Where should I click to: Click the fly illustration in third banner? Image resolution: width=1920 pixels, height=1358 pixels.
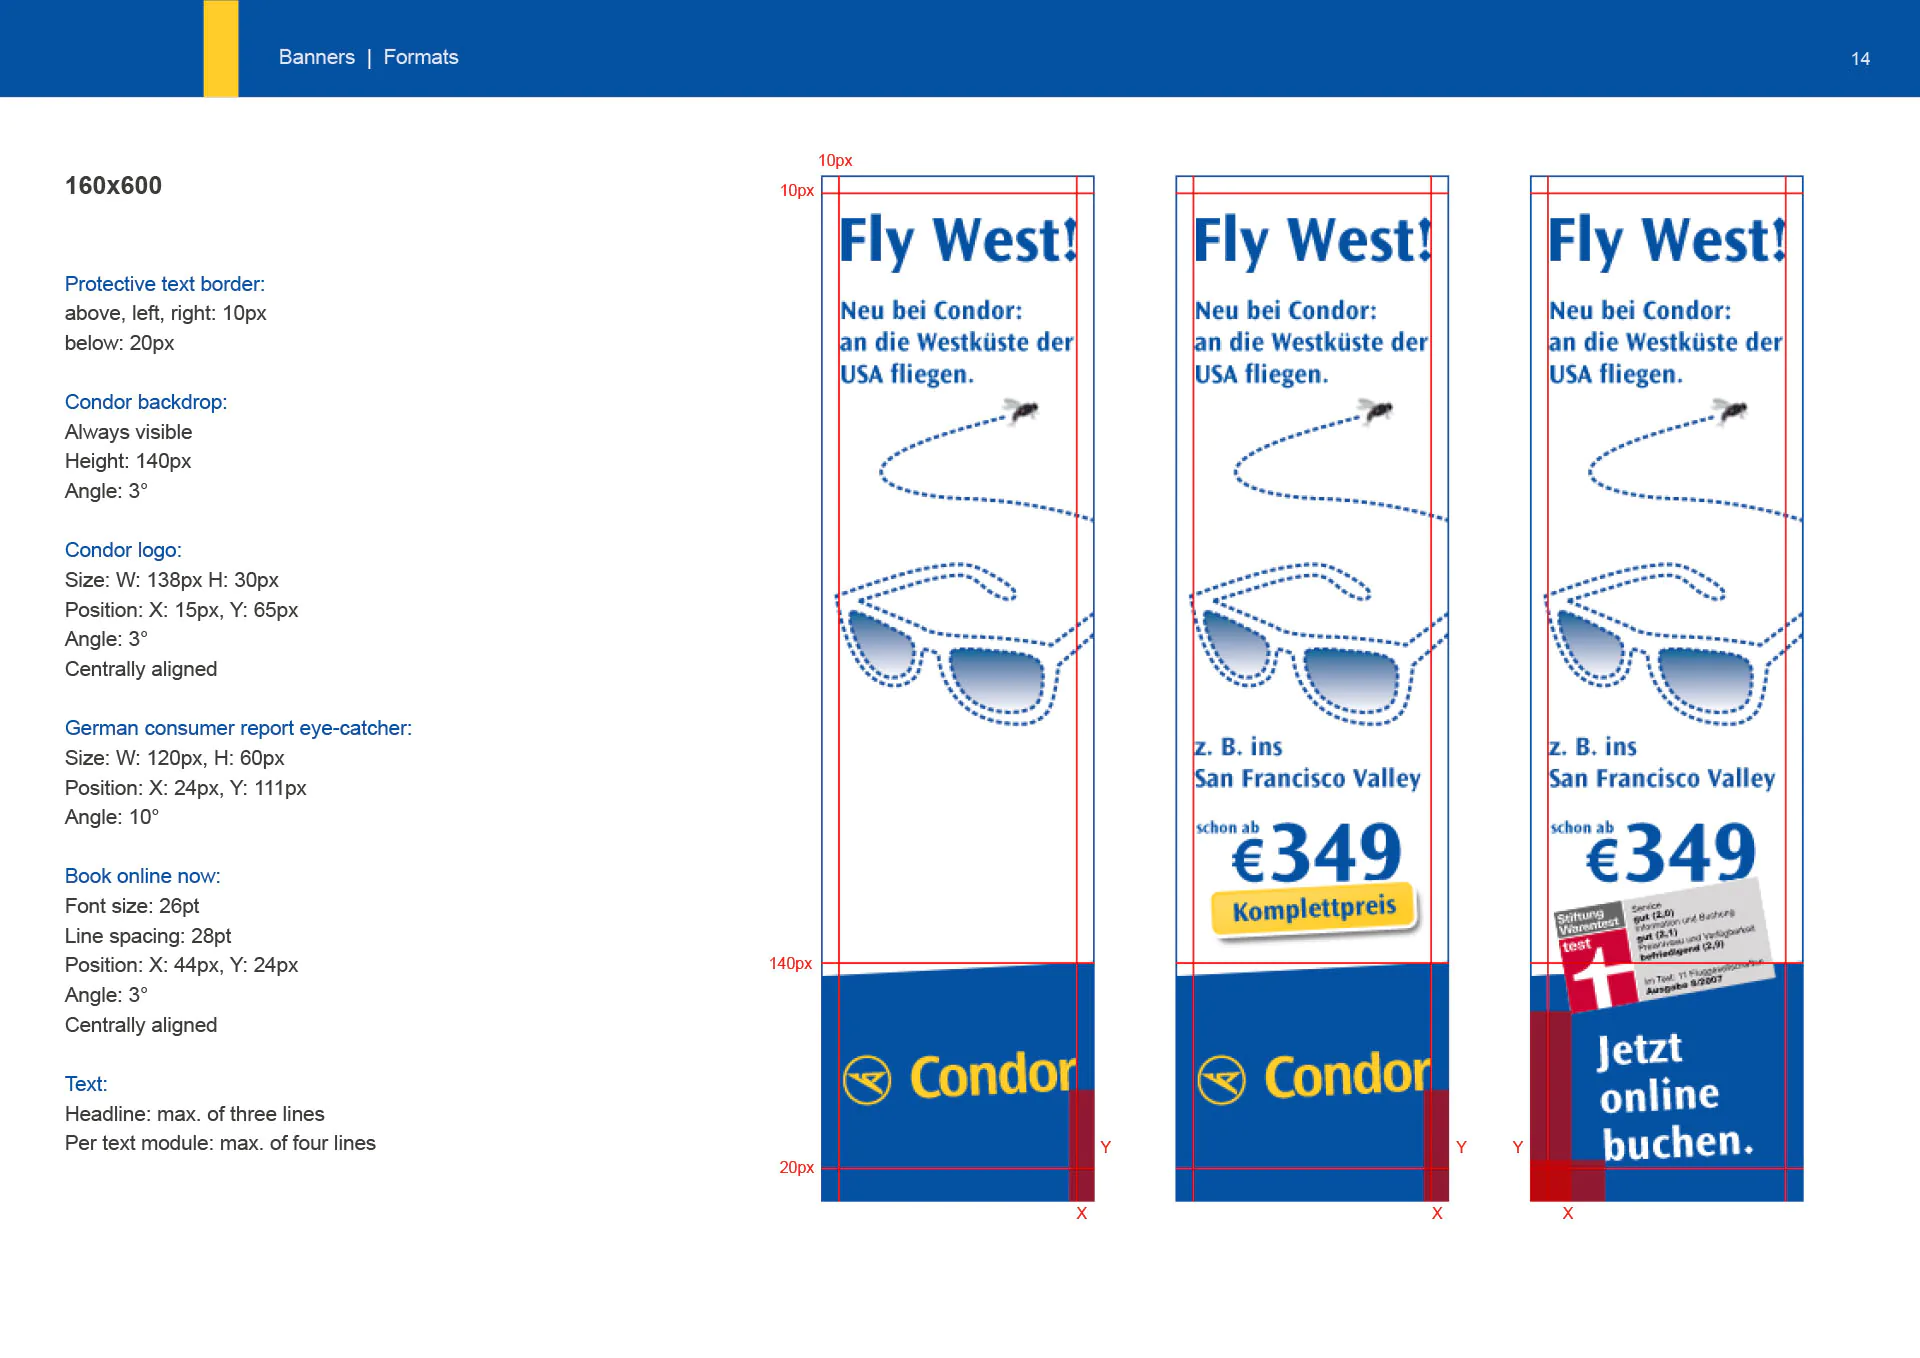[x=1731, y=409]
